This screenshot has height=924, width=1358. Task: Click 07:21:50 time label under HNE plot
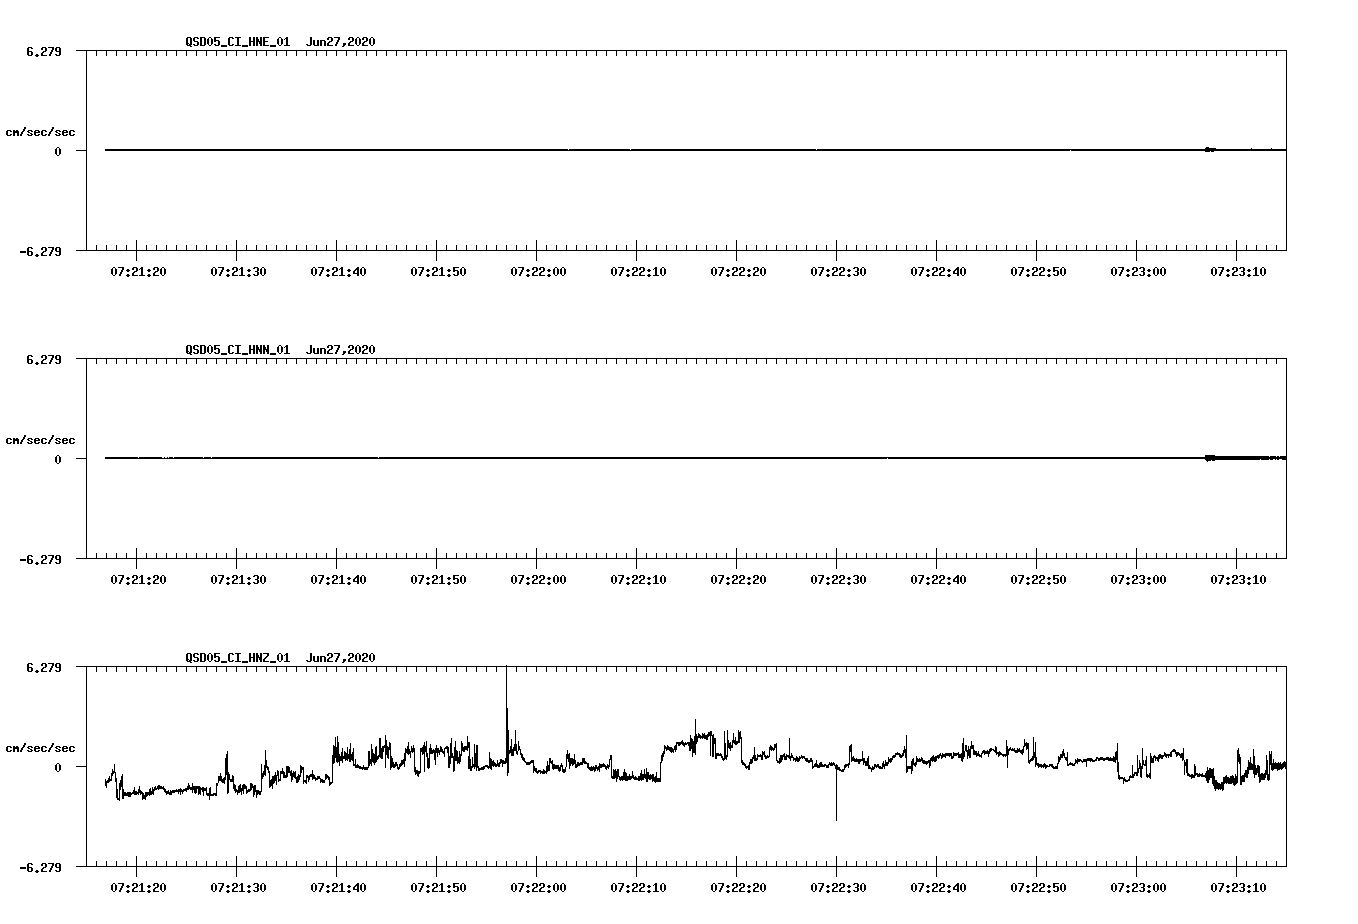tap(438, 271)
